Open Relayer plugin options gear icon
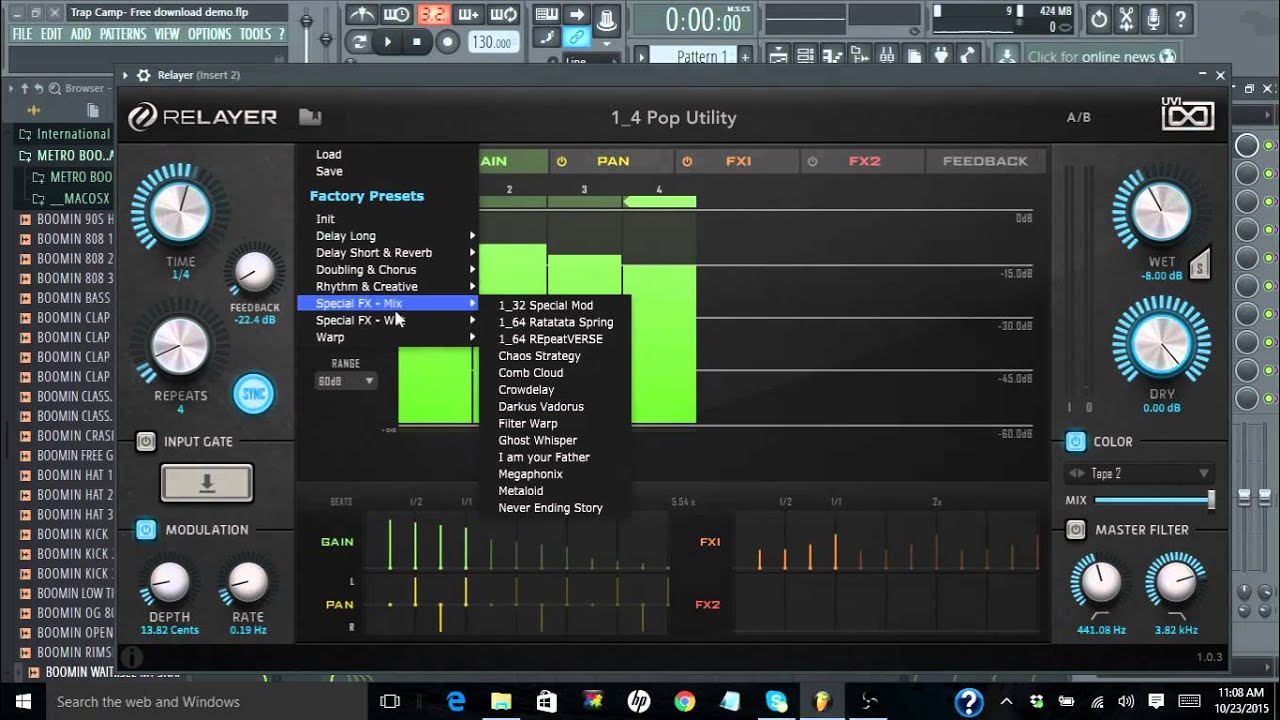 pyautogui.click(x=144, y=75)
